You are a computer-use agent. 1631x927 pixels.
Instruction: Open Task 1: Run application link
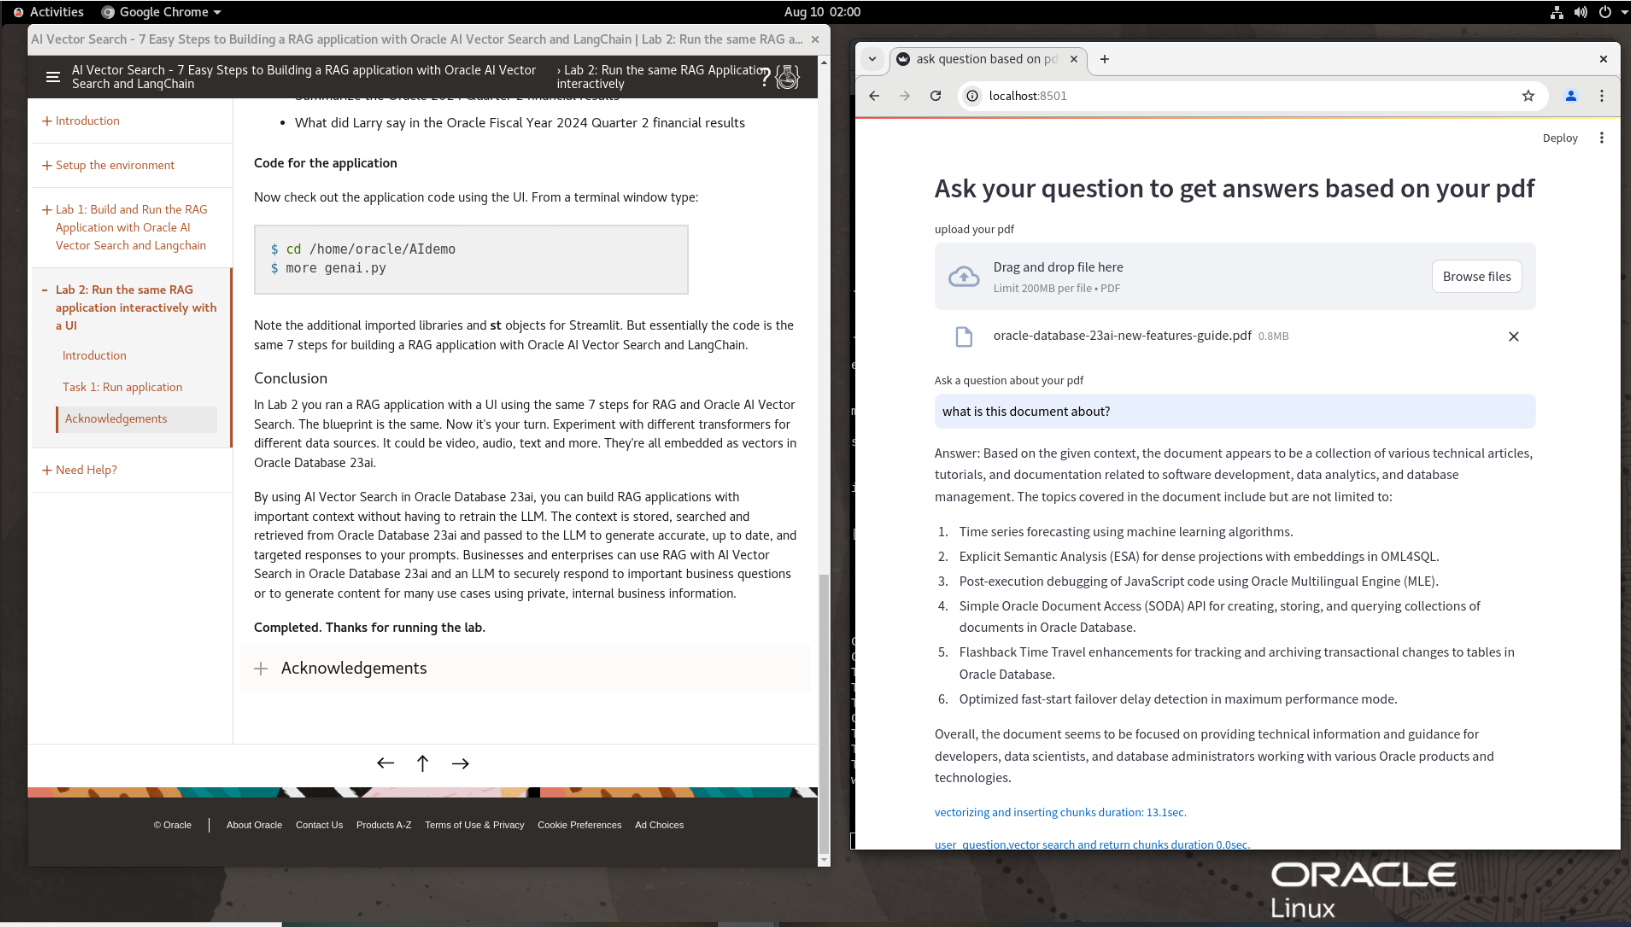(122, 387)
